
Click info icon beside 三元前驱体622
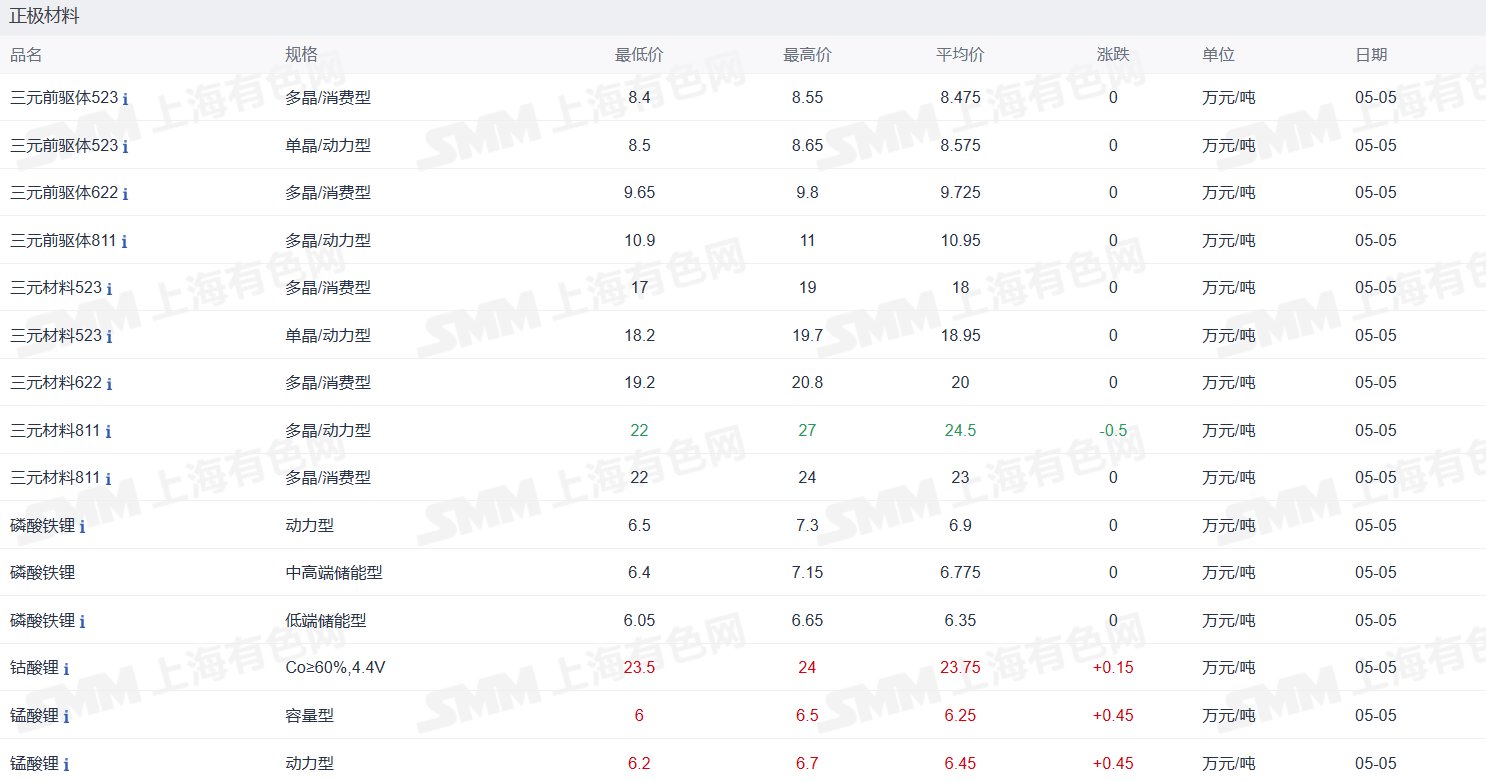(125, 194)
